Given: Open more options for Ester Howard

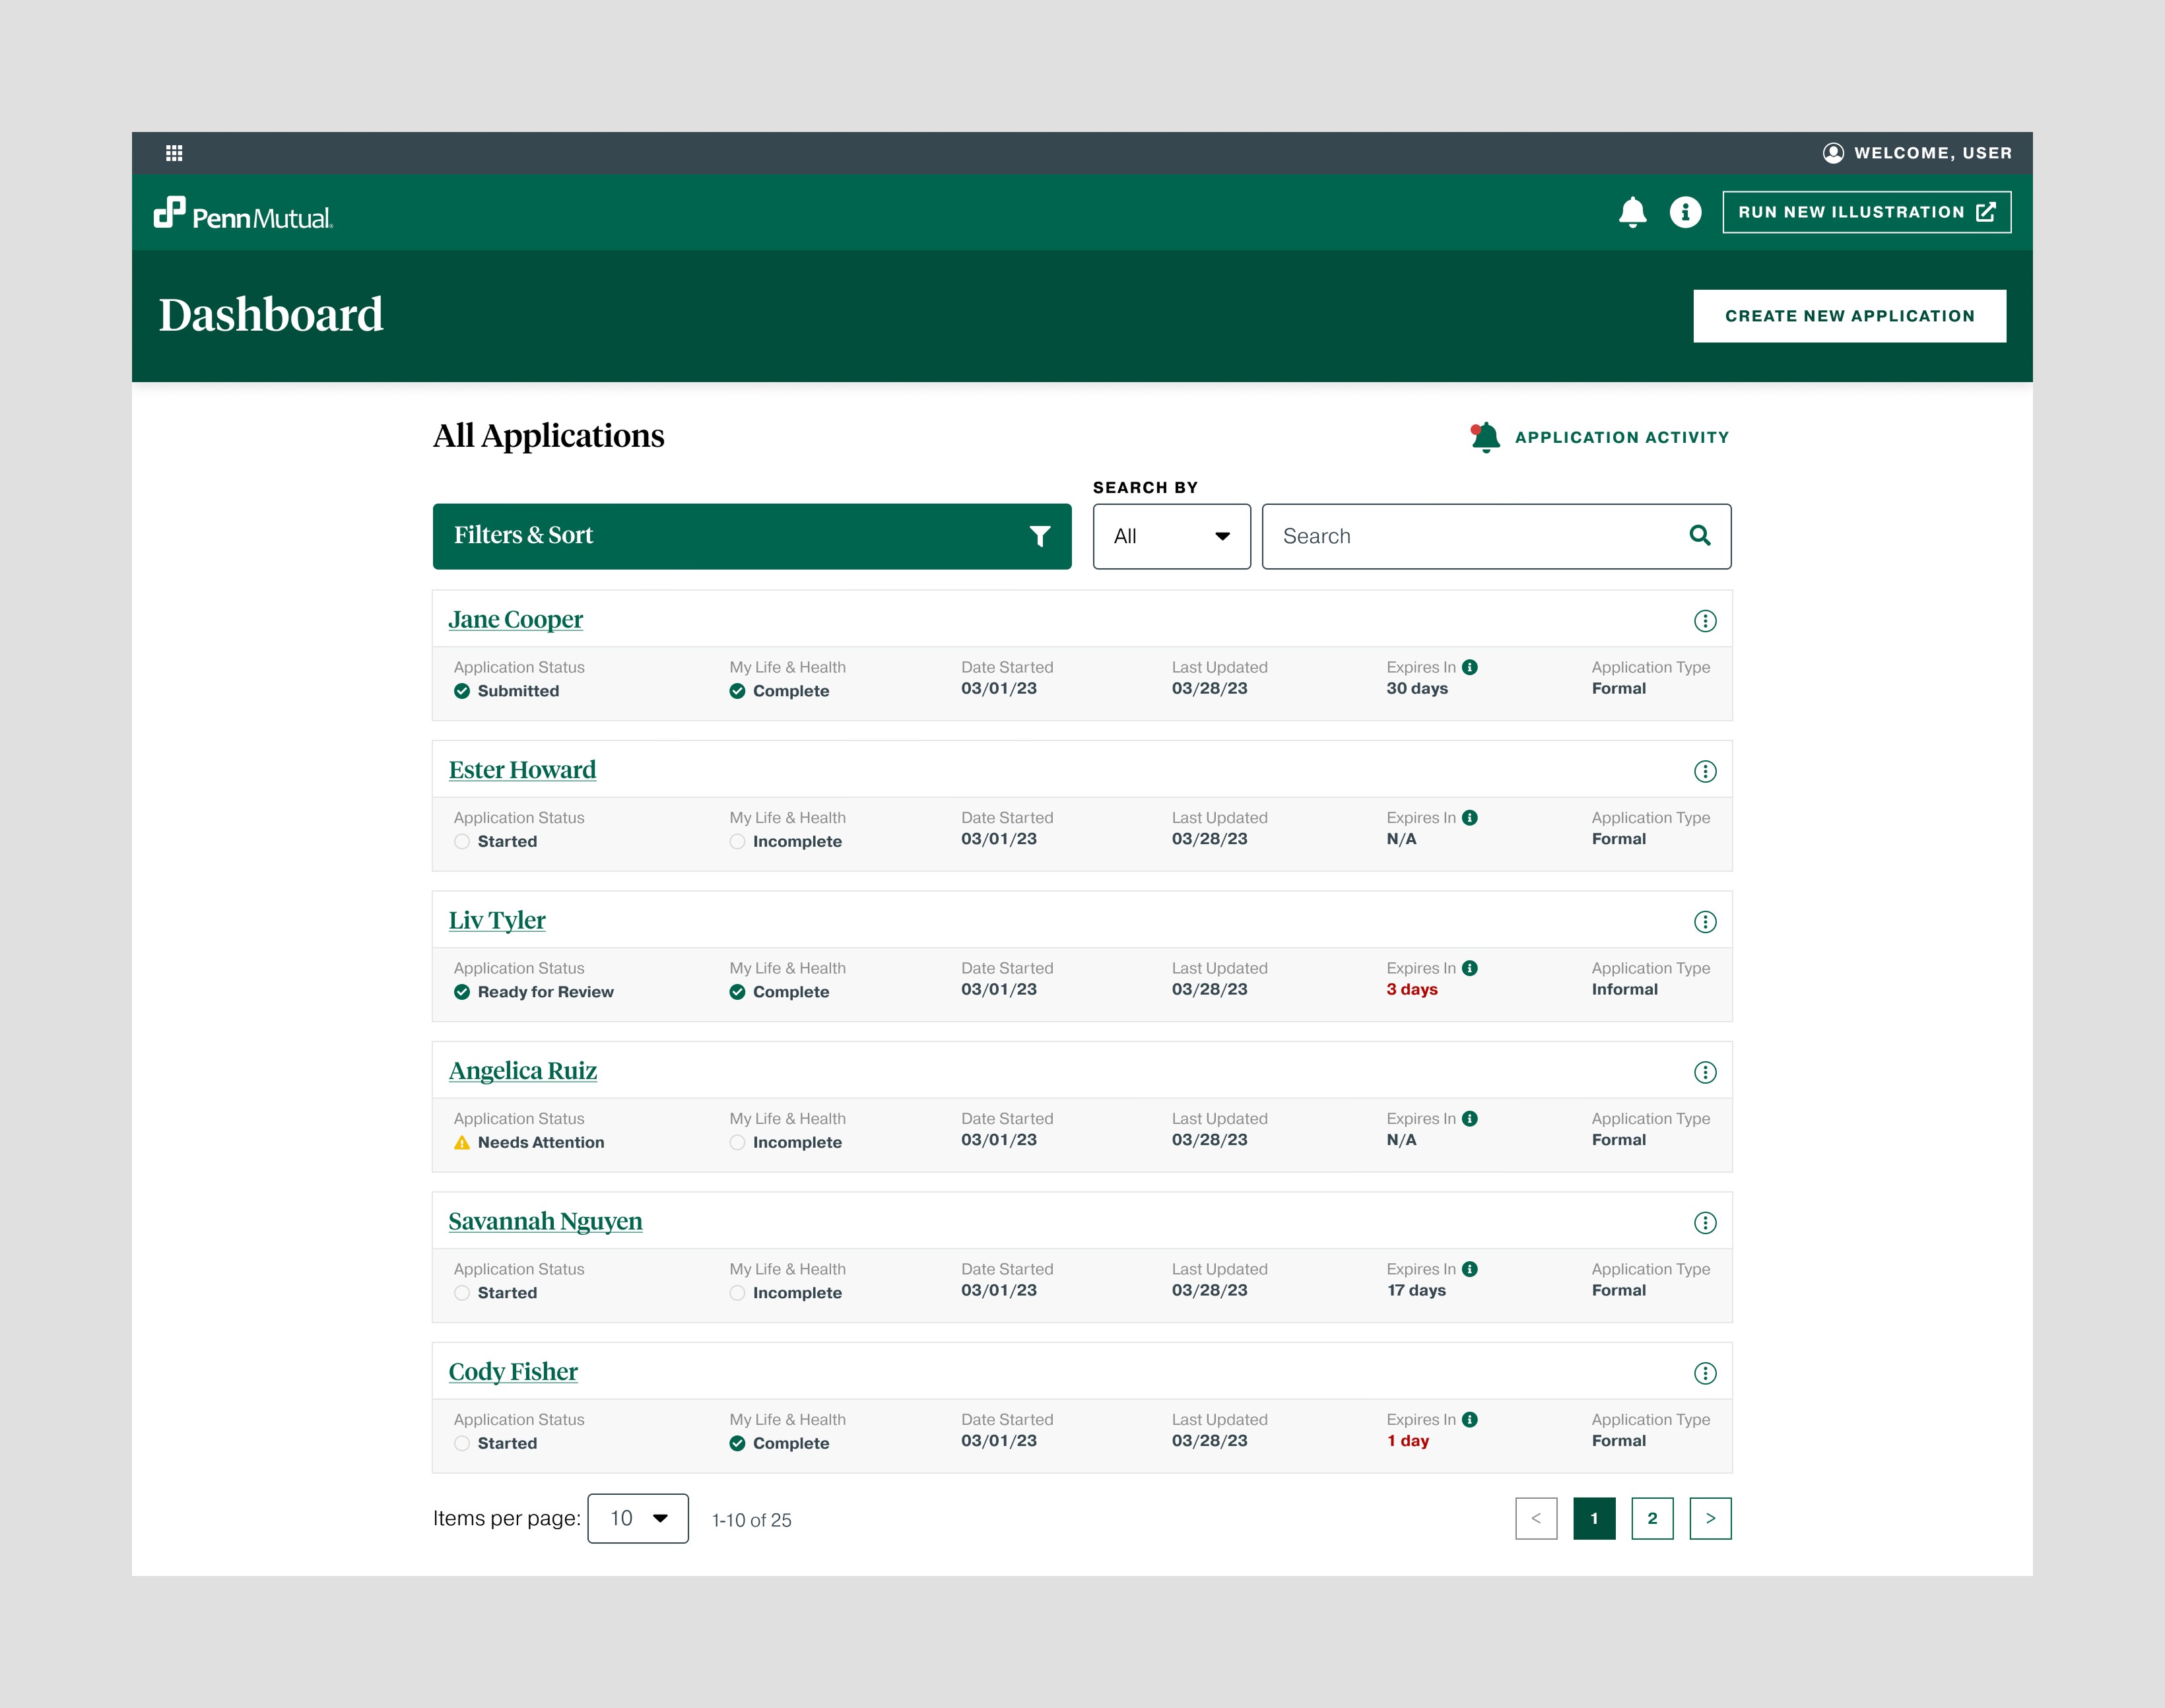Looking at the screenshot, I should tap(1705, 771).
